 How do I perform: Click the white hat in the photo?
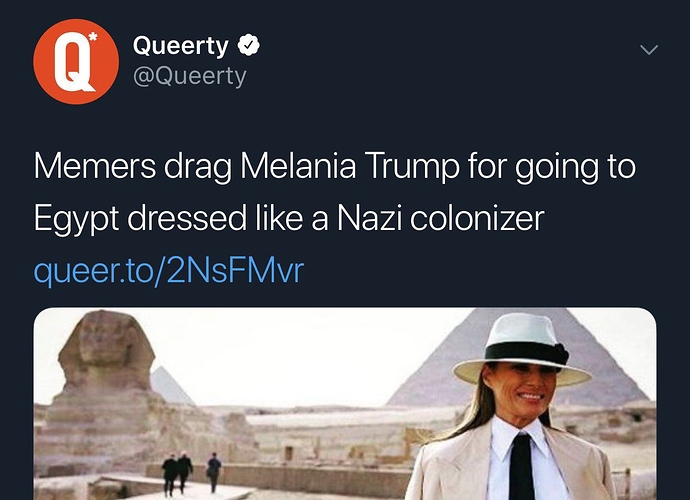[x=521, y=350]
